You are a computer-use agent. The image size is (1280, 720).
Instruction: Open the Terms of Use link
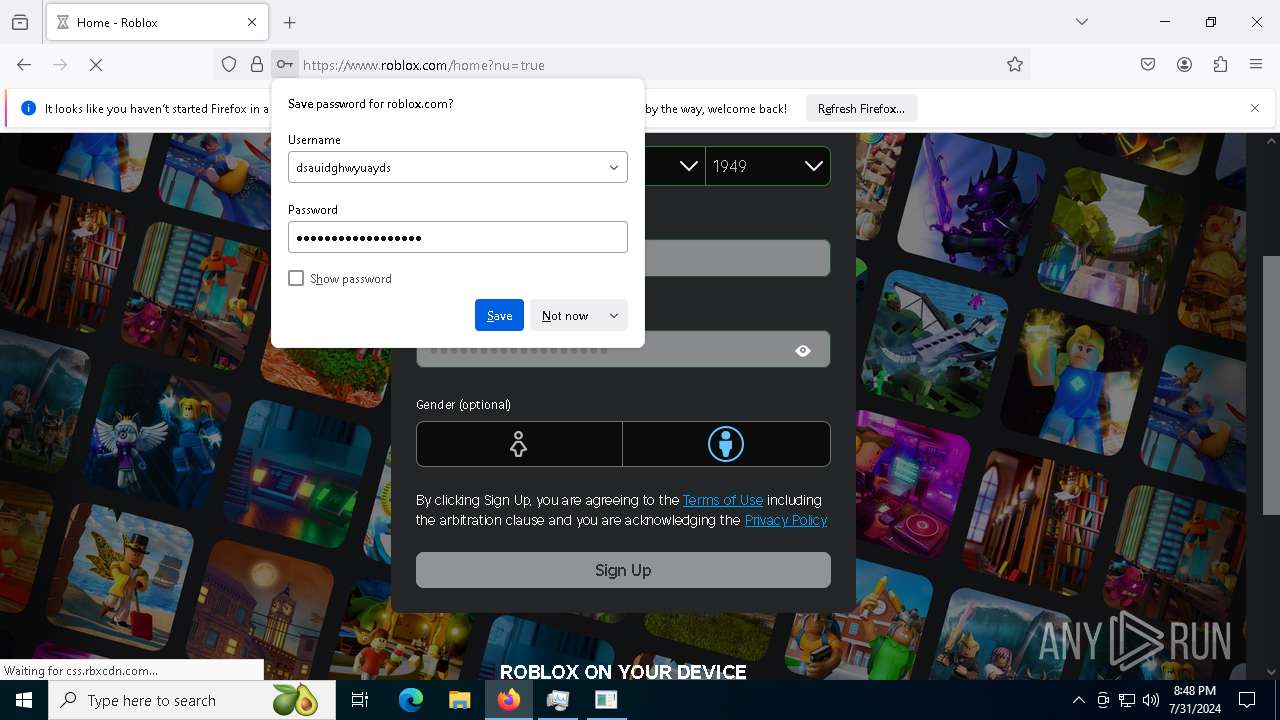click(723, 500)
